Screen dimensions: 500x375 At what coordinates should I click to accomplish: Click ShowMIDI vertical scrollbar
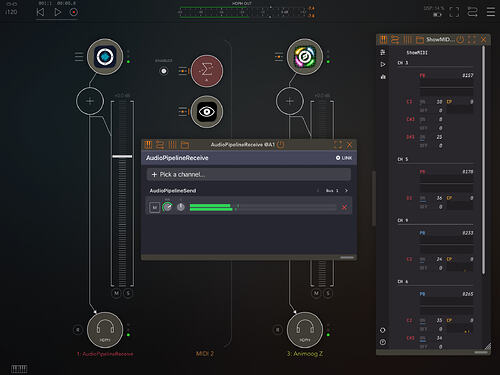[484, 160]
